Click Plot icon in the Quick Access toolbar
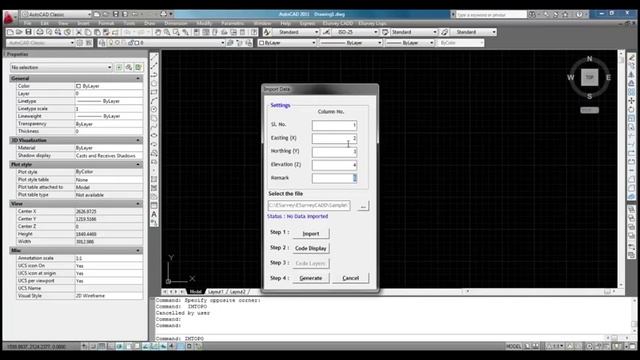Screen dimensions: 640x360 tap(163, 14)
